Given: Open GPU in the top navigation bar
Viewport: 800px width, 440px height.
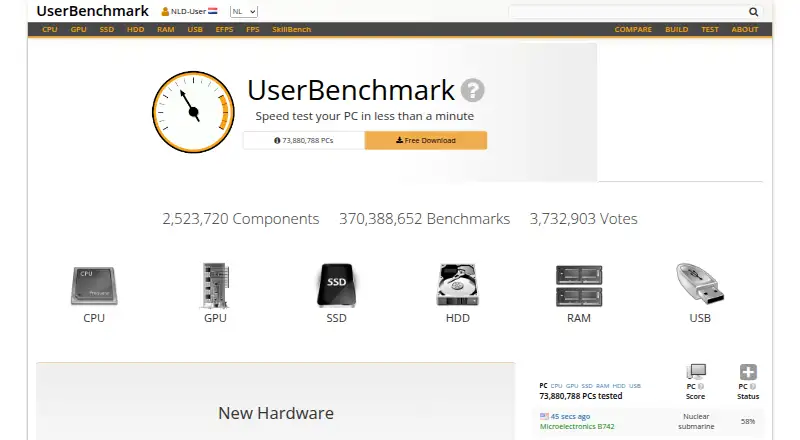Looking at the screenshot, I should click(x=79, y=29).
